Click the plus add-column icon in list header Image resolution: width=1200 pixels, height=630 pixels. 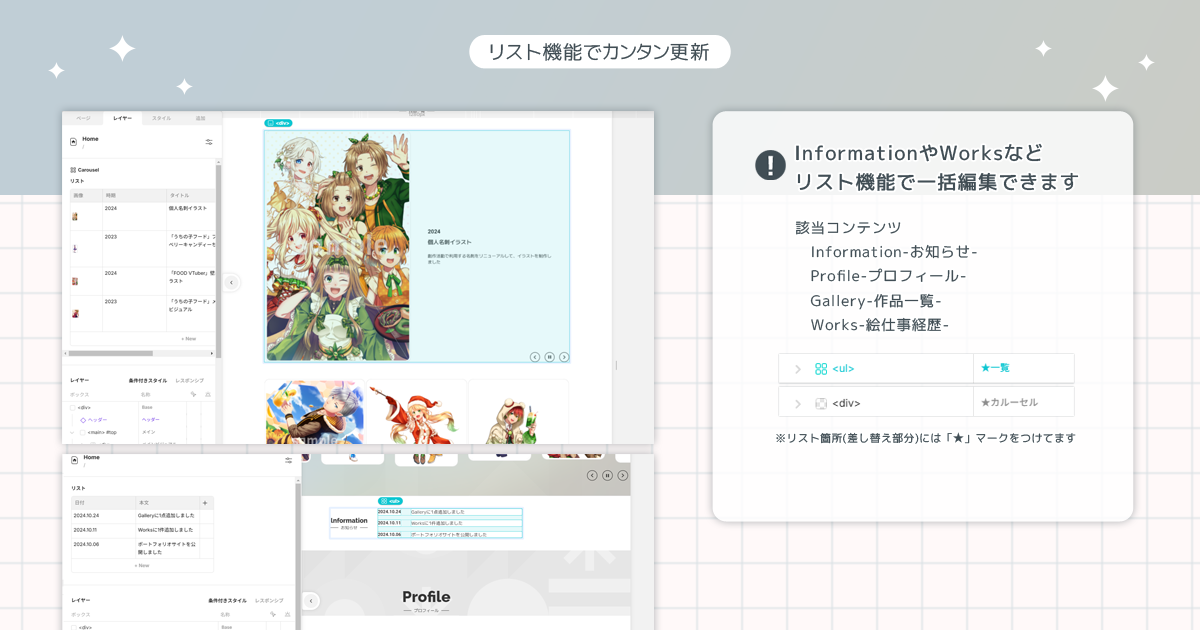click(206, 503)
